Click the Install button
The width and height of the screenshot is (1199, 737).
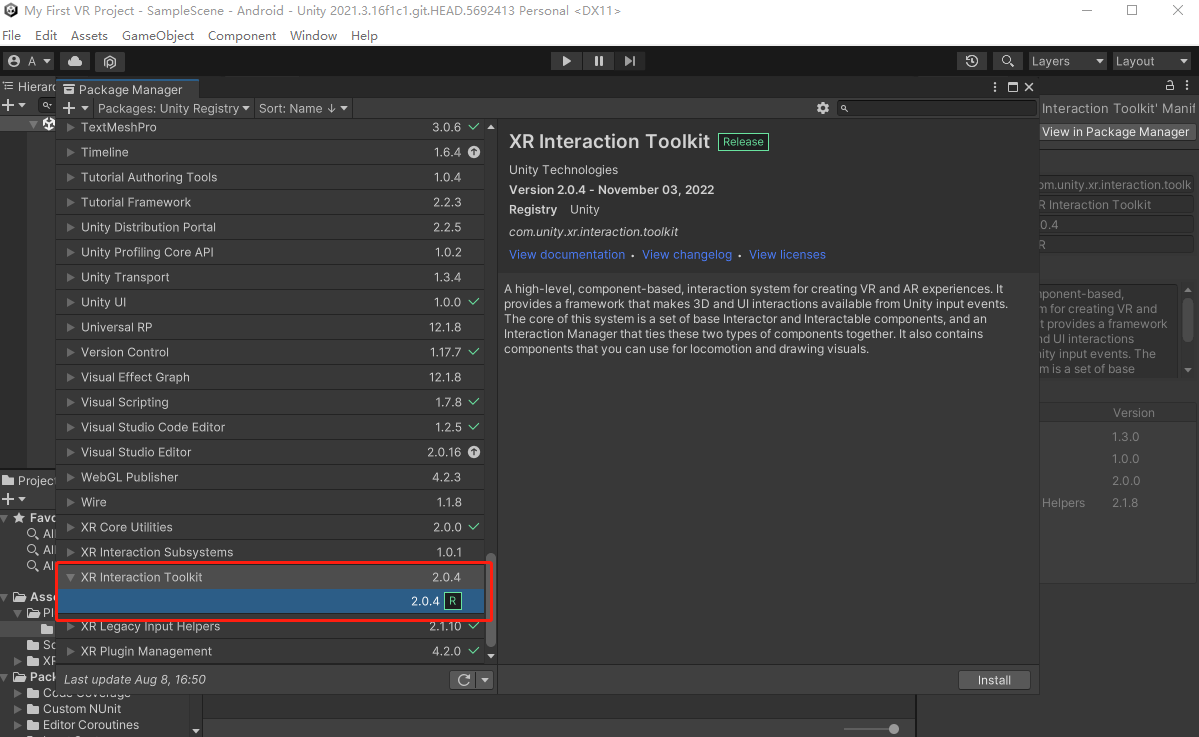pos(993,680)
